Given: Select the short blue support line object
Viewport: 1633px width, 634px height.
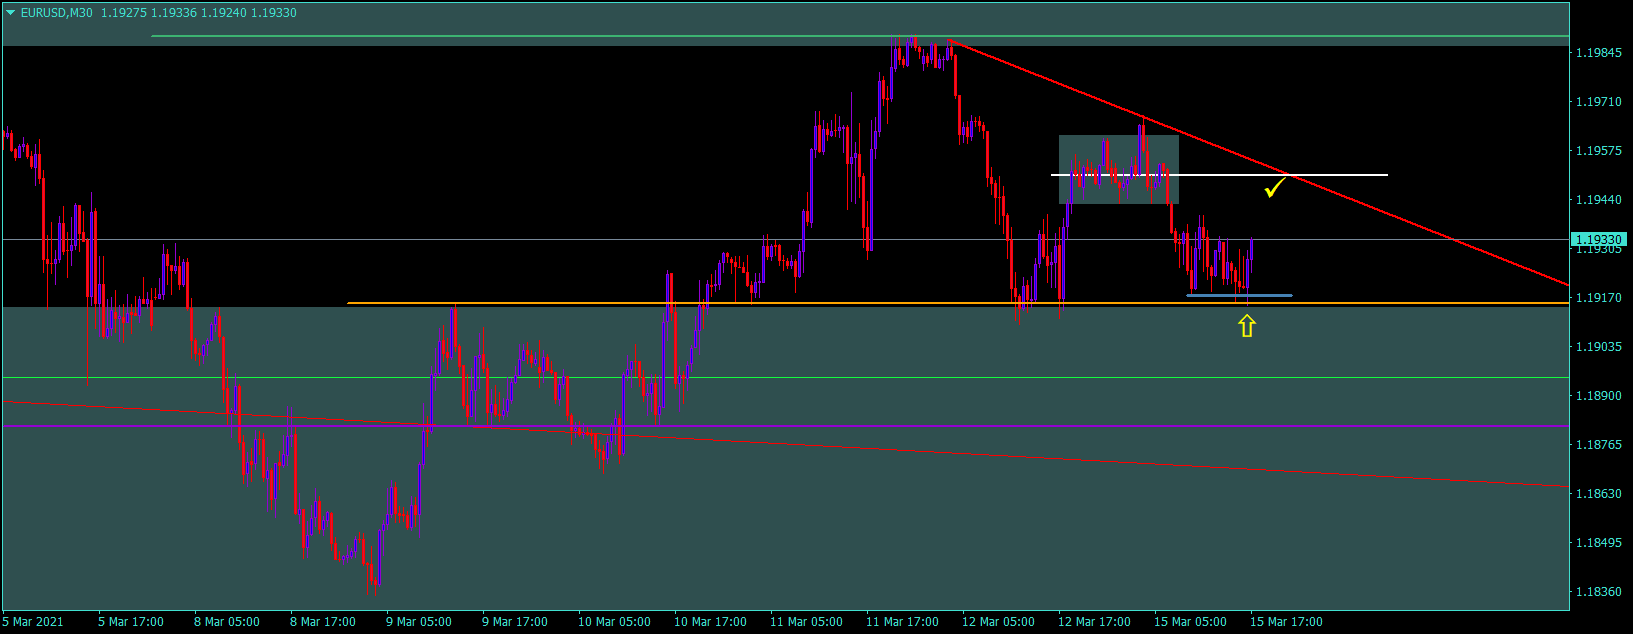Looking at the screenshot, I should point(1239,295).
